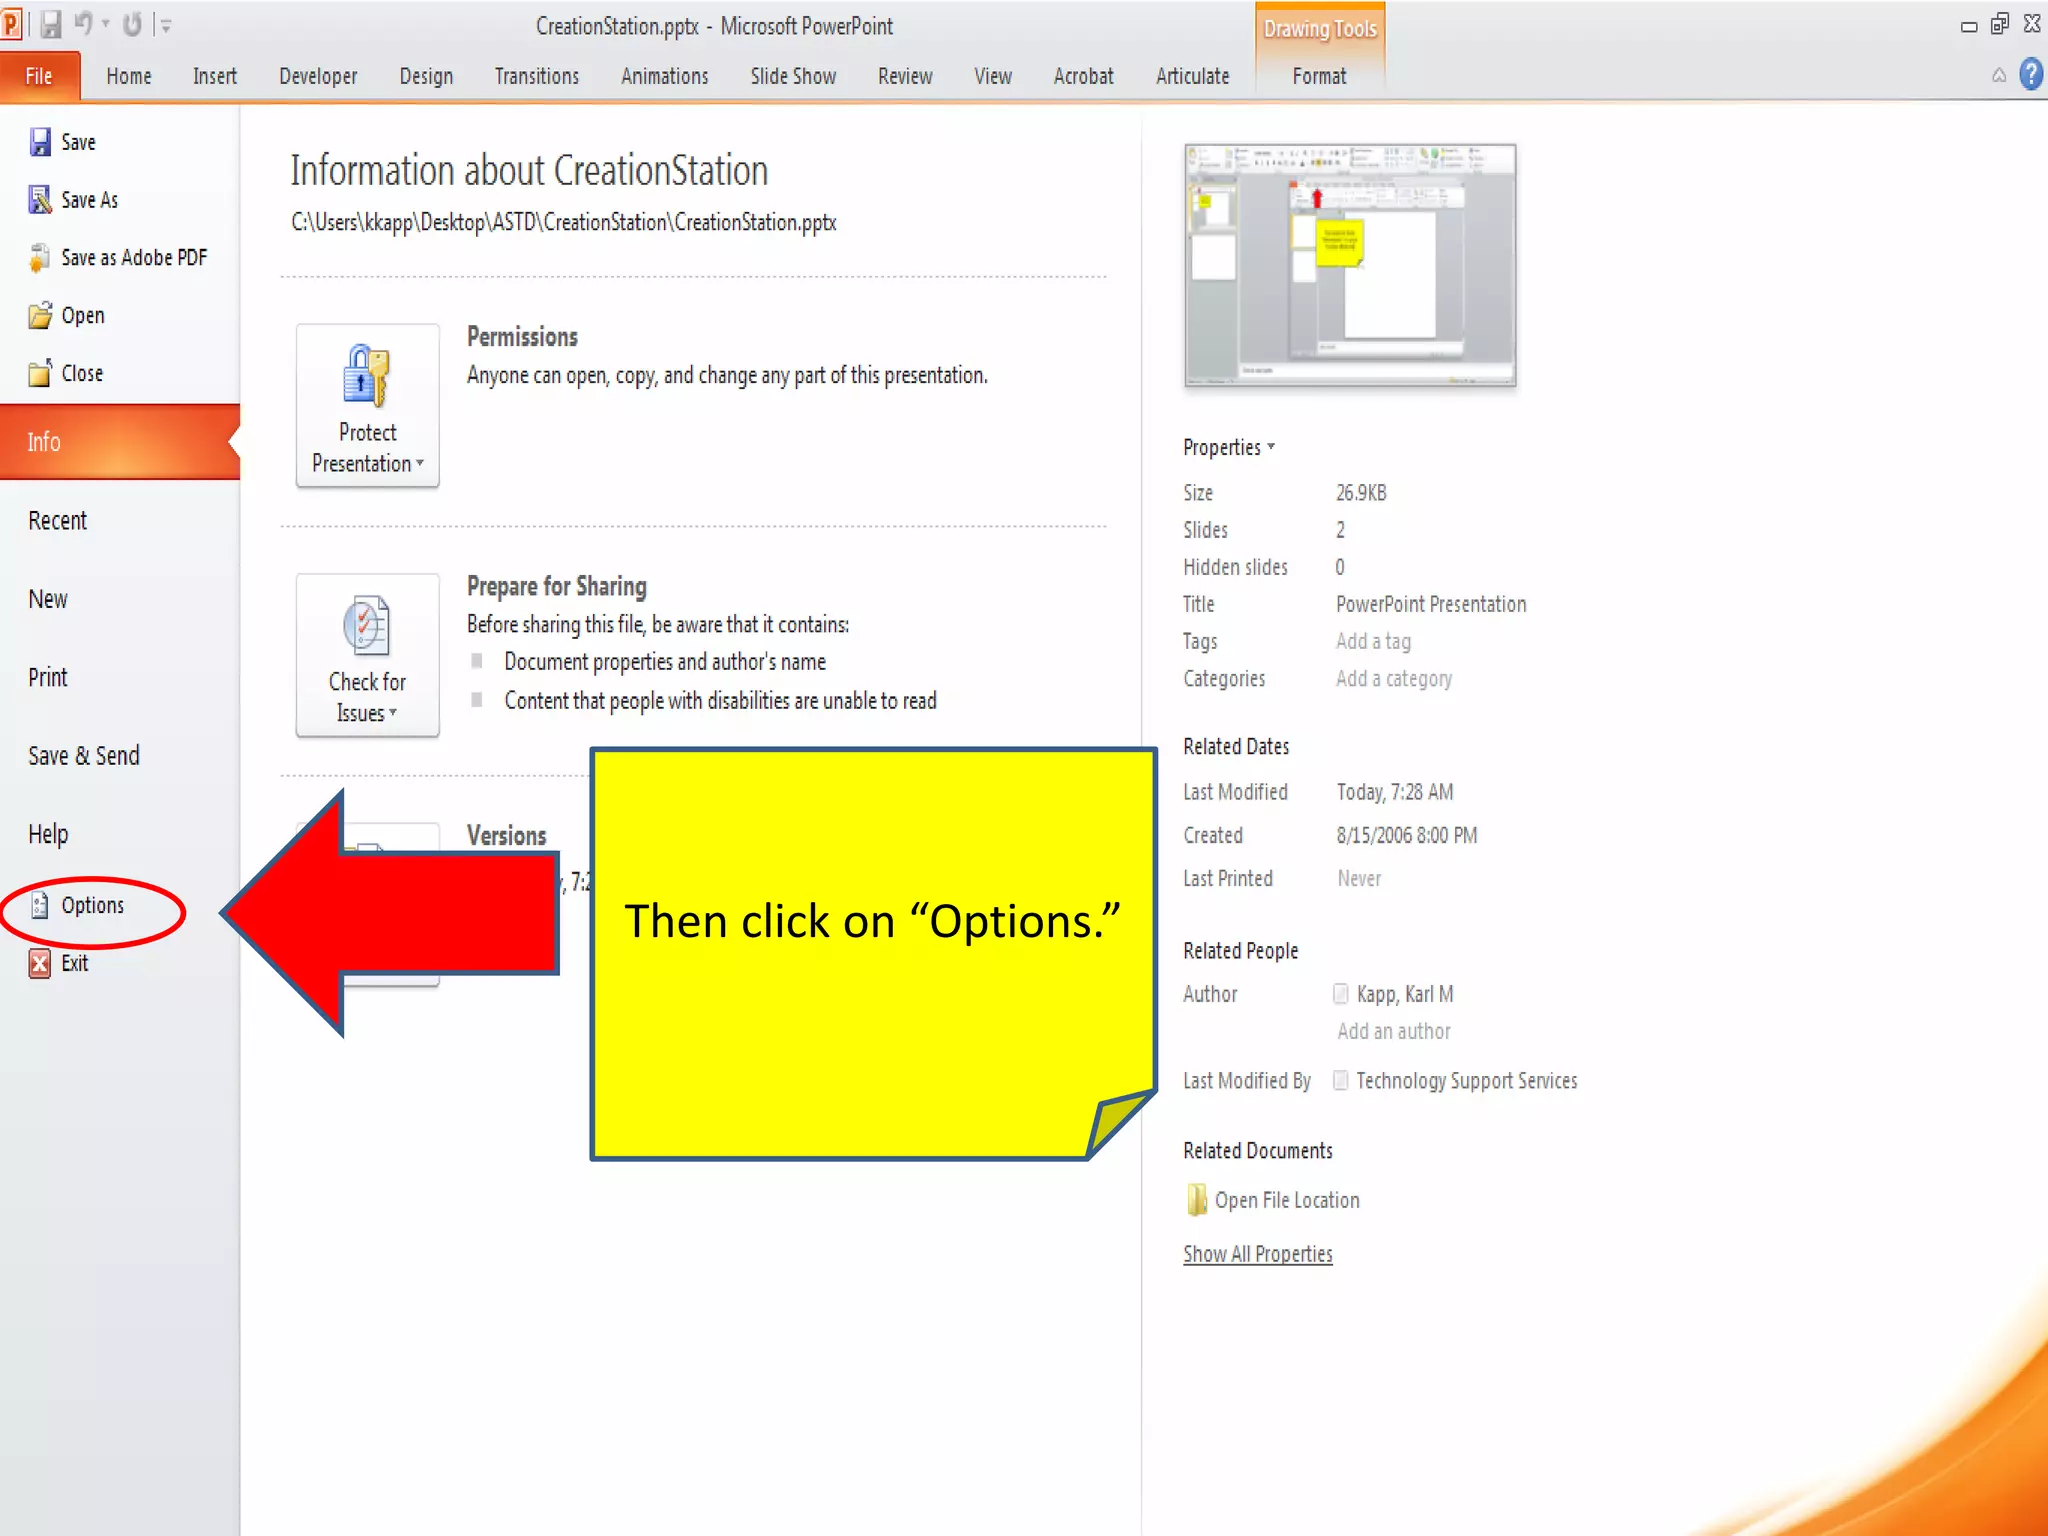Switch to the View tab
Image resolution: width=2048 pixels, height=1536 pixels.
tap(993, 76)
